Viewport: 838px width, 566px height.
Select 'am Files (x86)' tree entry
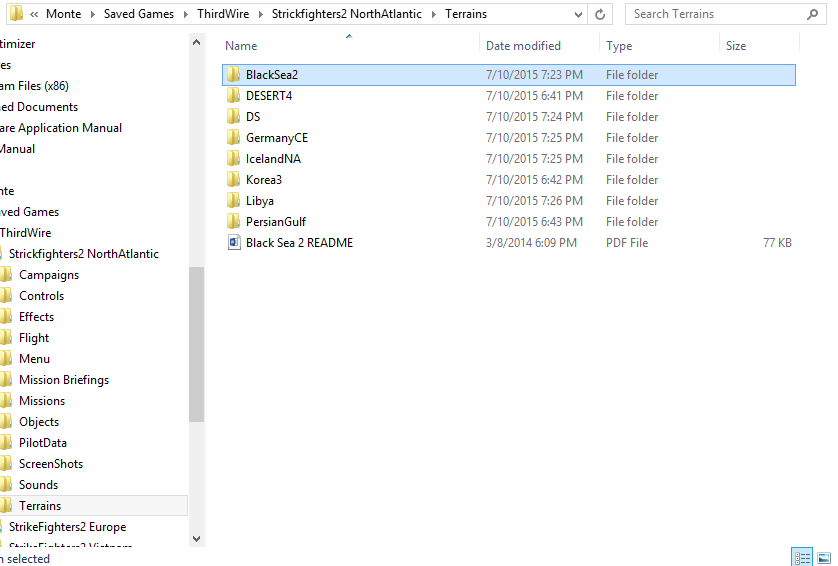pyautogui.click(x=34, y=86)
